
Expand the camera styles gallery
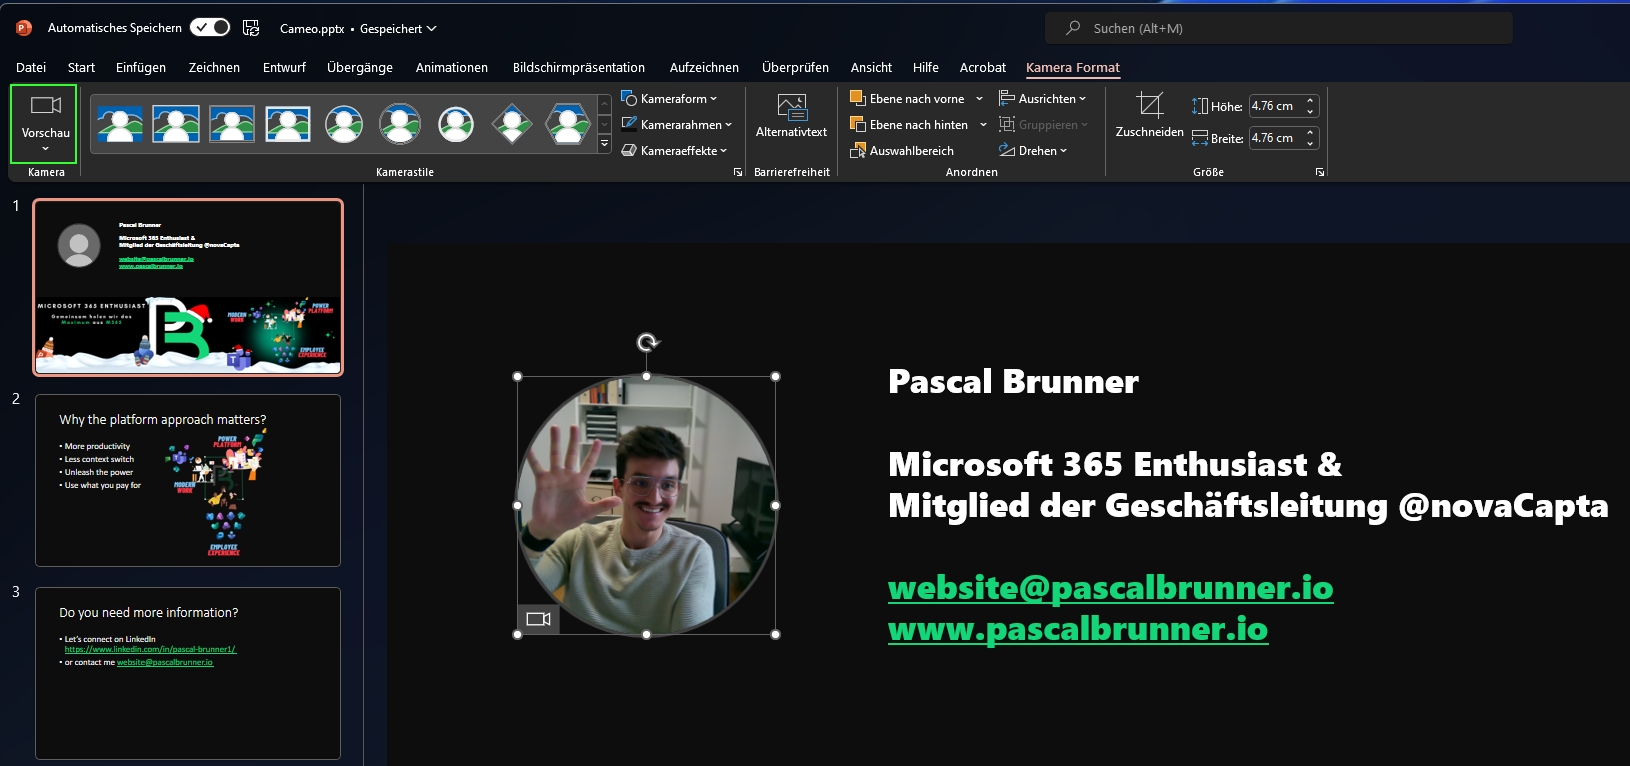coord(604,145)
